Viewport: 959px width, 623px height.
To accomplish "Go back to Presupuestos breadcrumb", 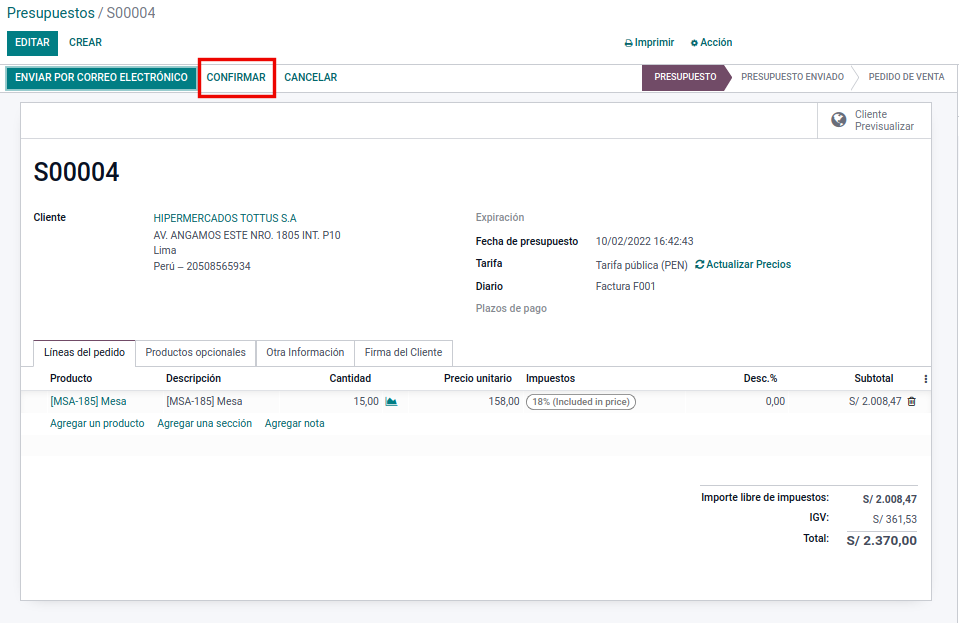I will click(x=50, y=13).
